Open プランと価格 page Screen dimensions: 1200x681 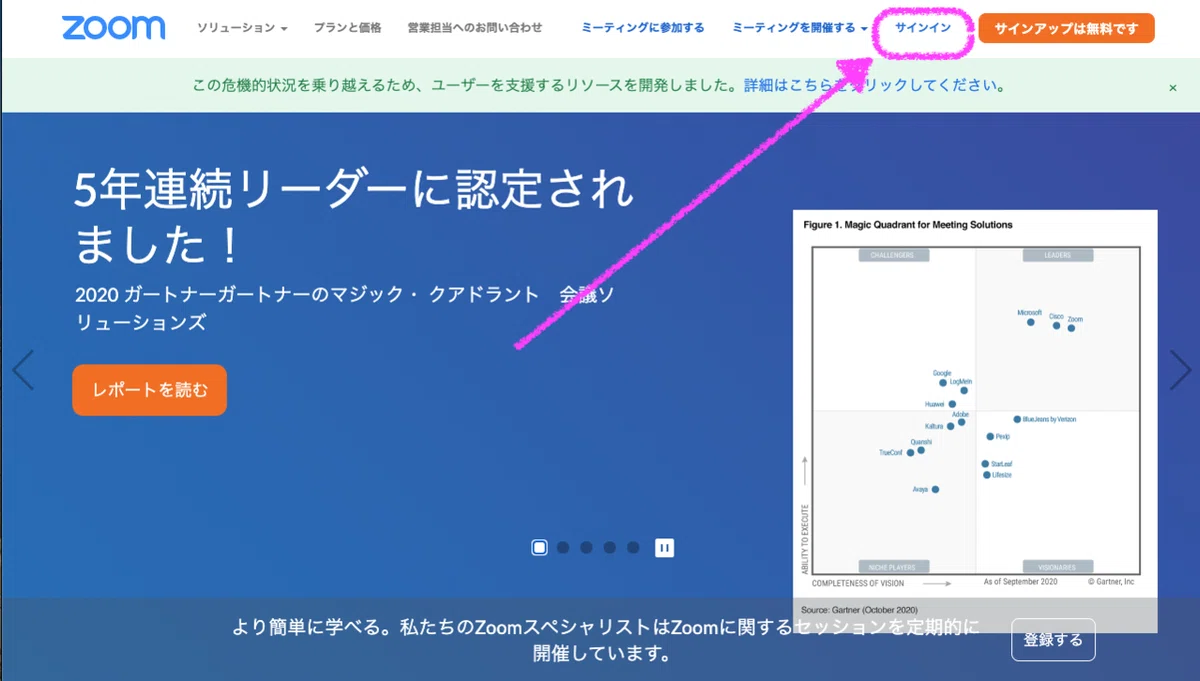347,28
